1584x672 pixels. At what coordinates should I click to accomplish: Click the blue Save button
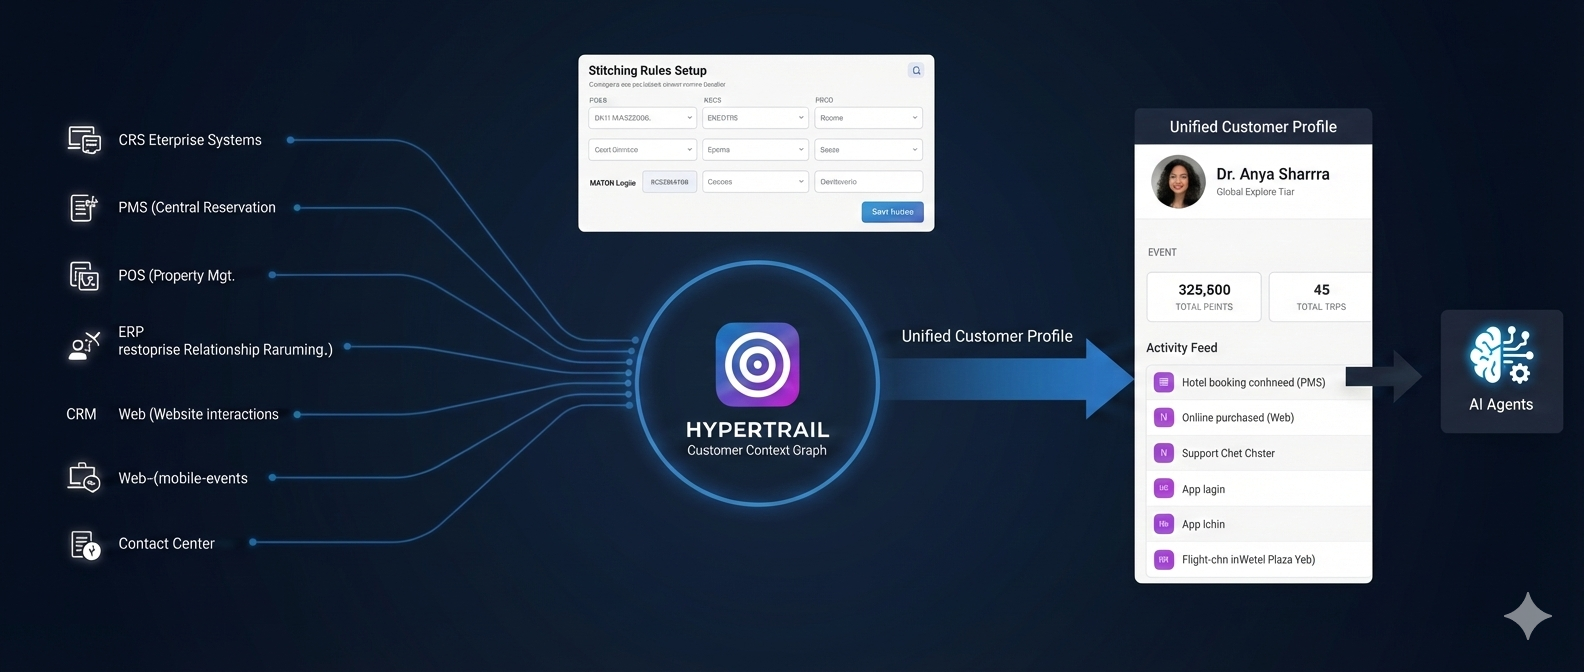(x=892, y=212)
